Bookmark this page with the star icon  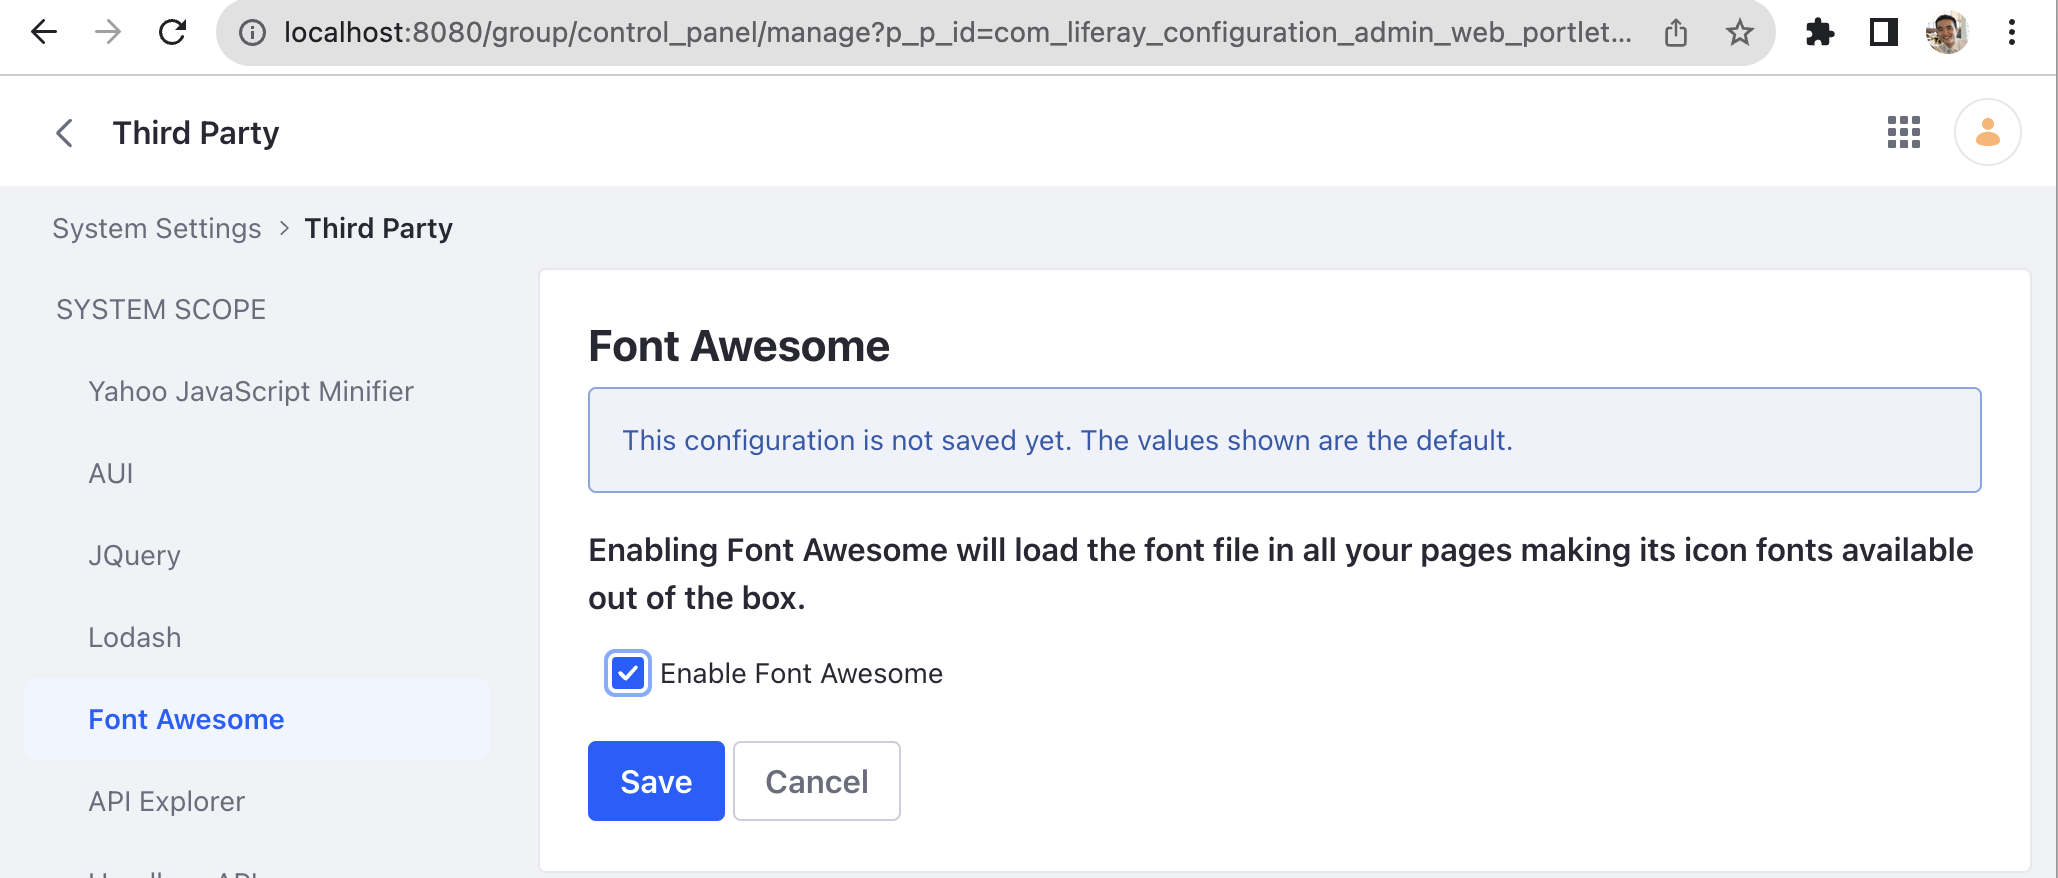(1740, 33)
